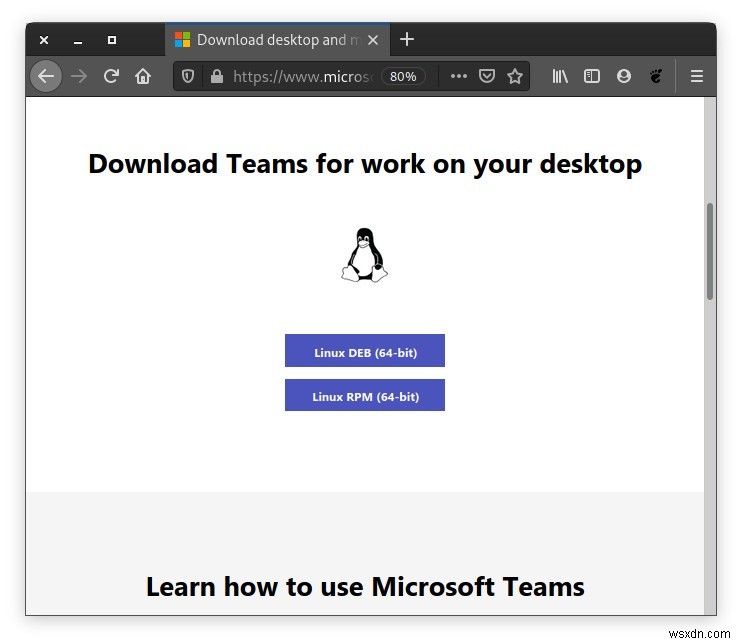Screen dimensions: 742x644
Task: Select the Download desktop and mobile tab
Action: [x=277, y=40]
